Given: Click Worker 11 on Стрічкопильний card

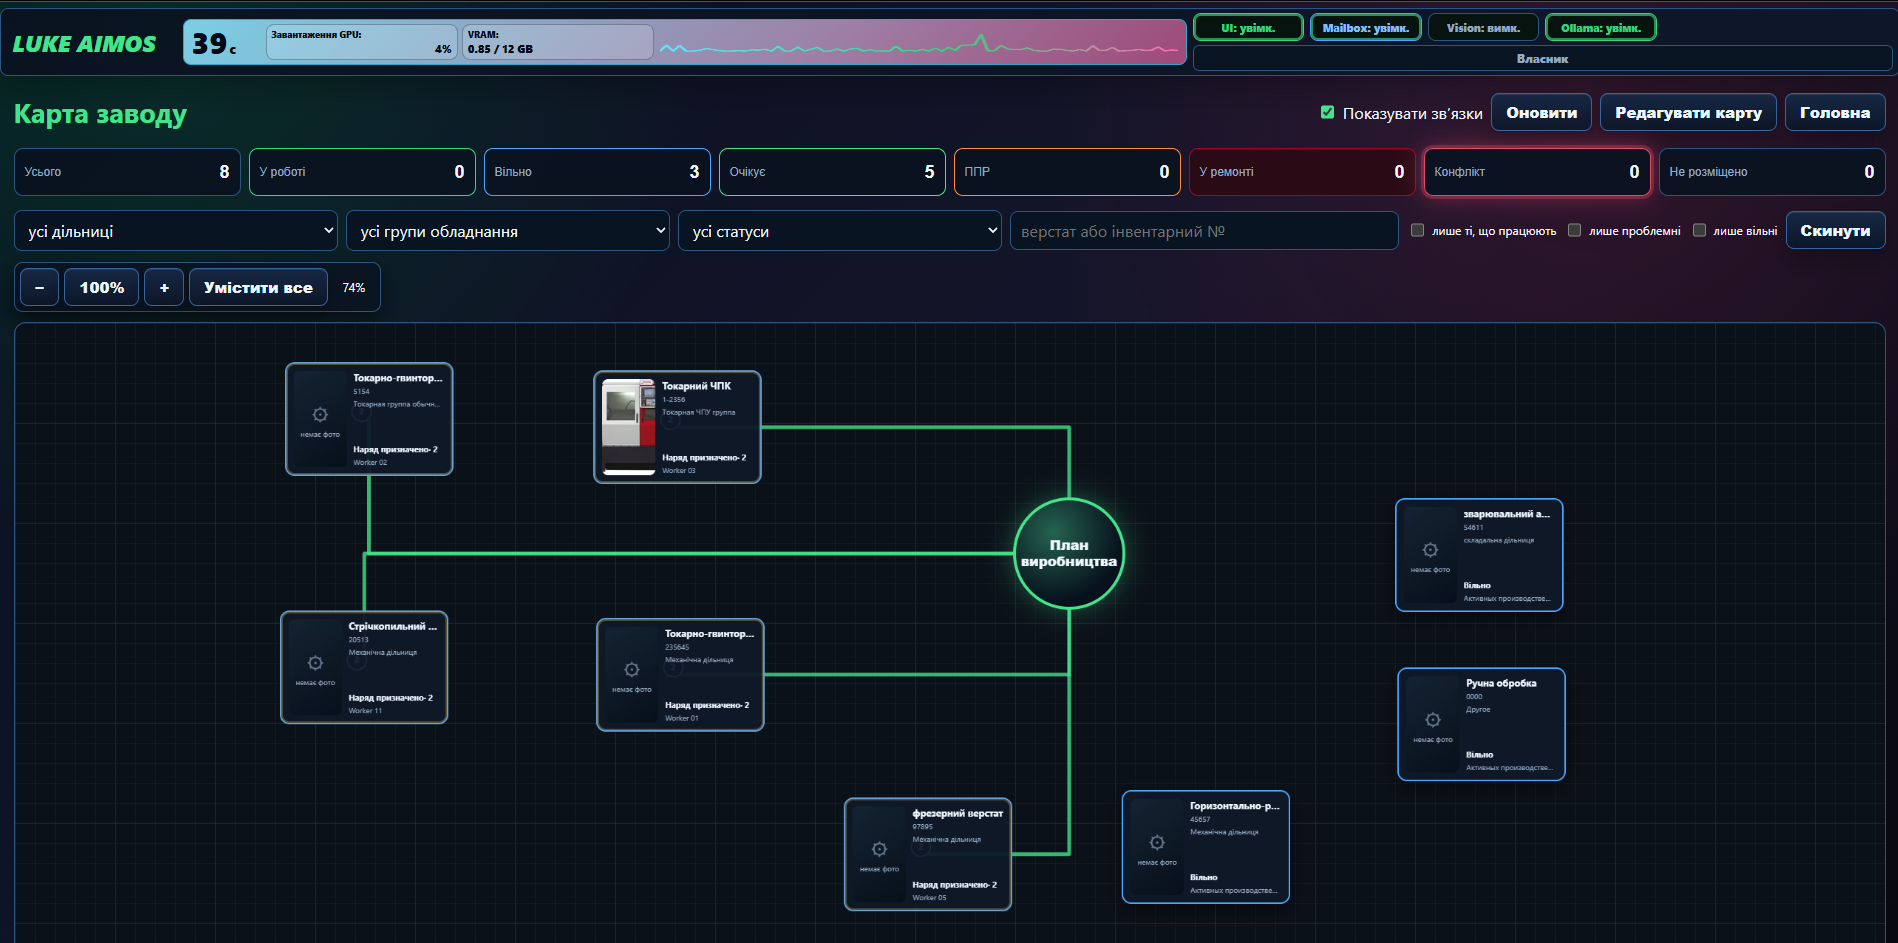Looking at the screenshot, I should click(x=365, y=711).
